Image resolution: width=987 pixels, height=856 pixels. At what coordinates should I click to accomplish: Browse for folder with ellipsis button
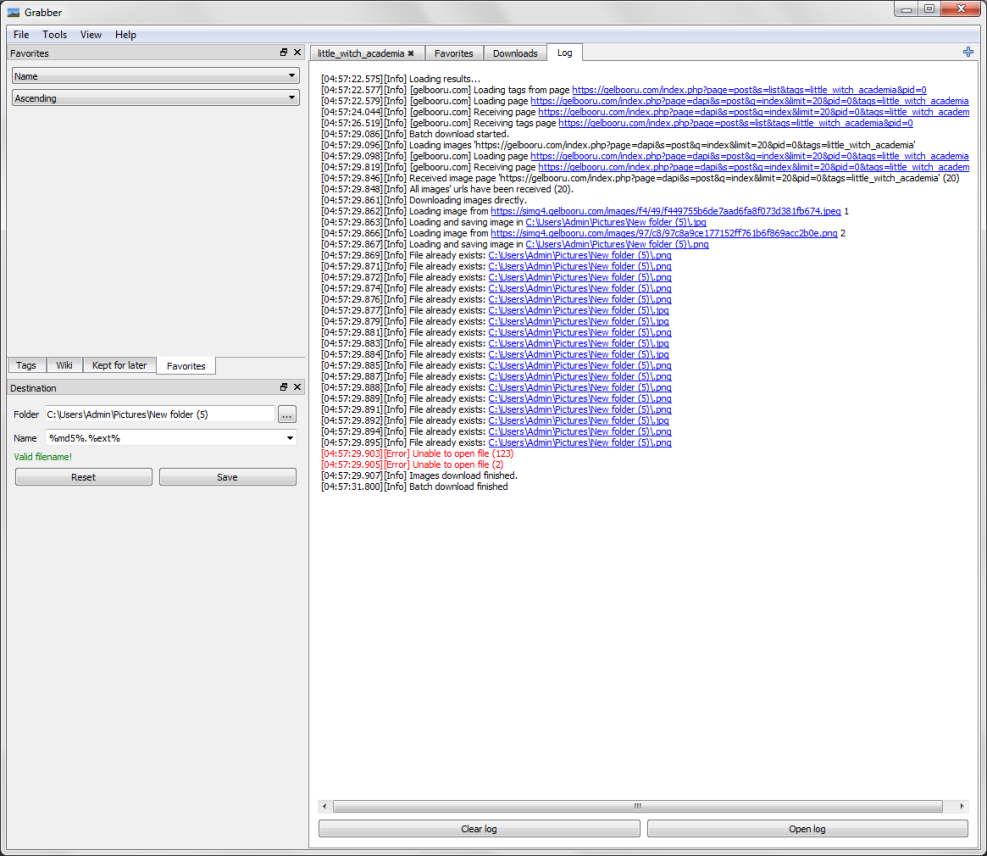click(287, 414)
